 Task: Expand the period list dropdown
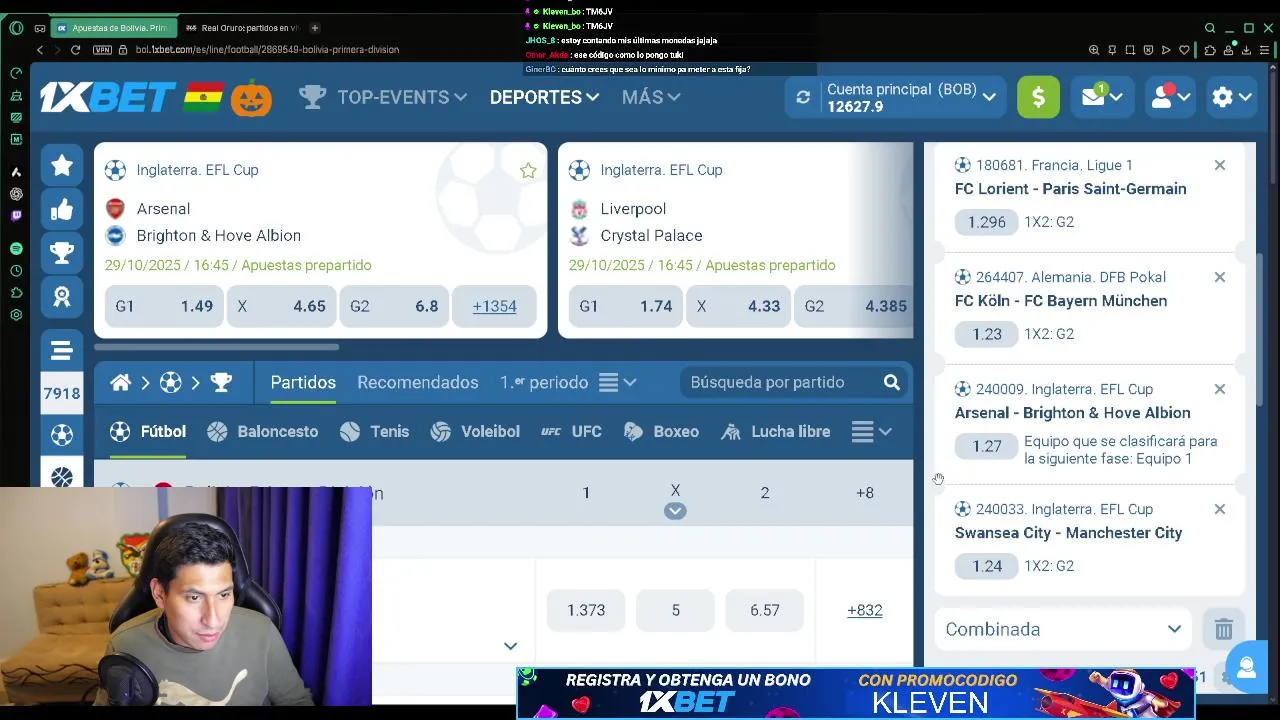(x=618, y=382)
